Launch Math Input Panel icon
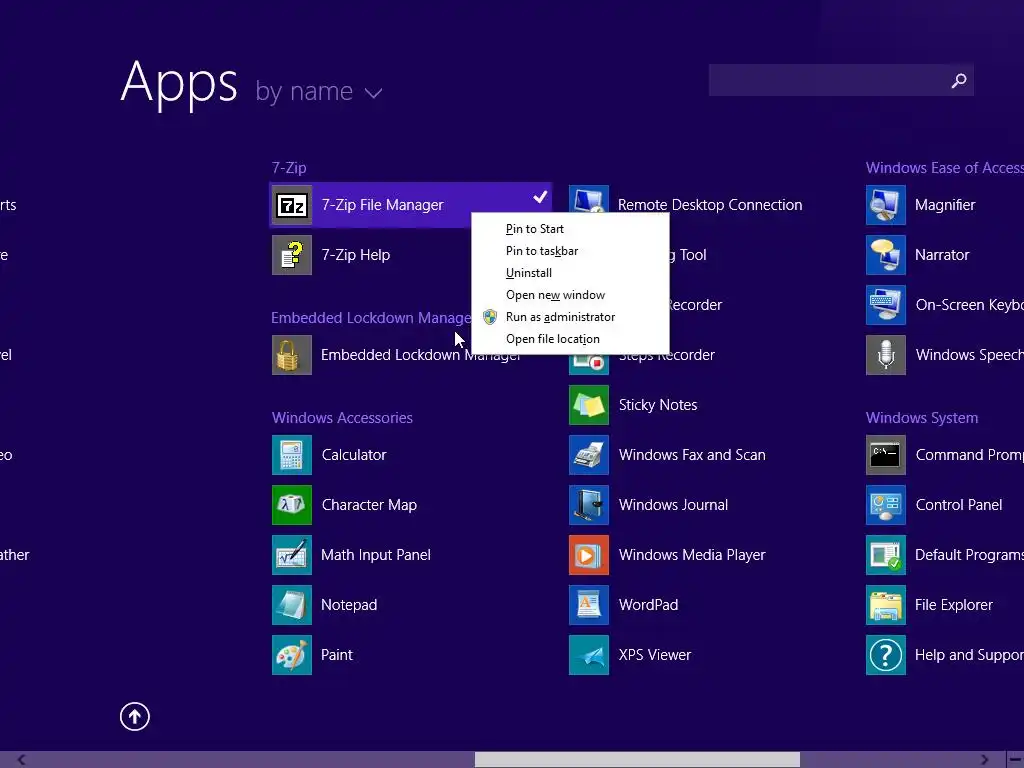This screenshot has width=1024, height=768. [291, 555]
